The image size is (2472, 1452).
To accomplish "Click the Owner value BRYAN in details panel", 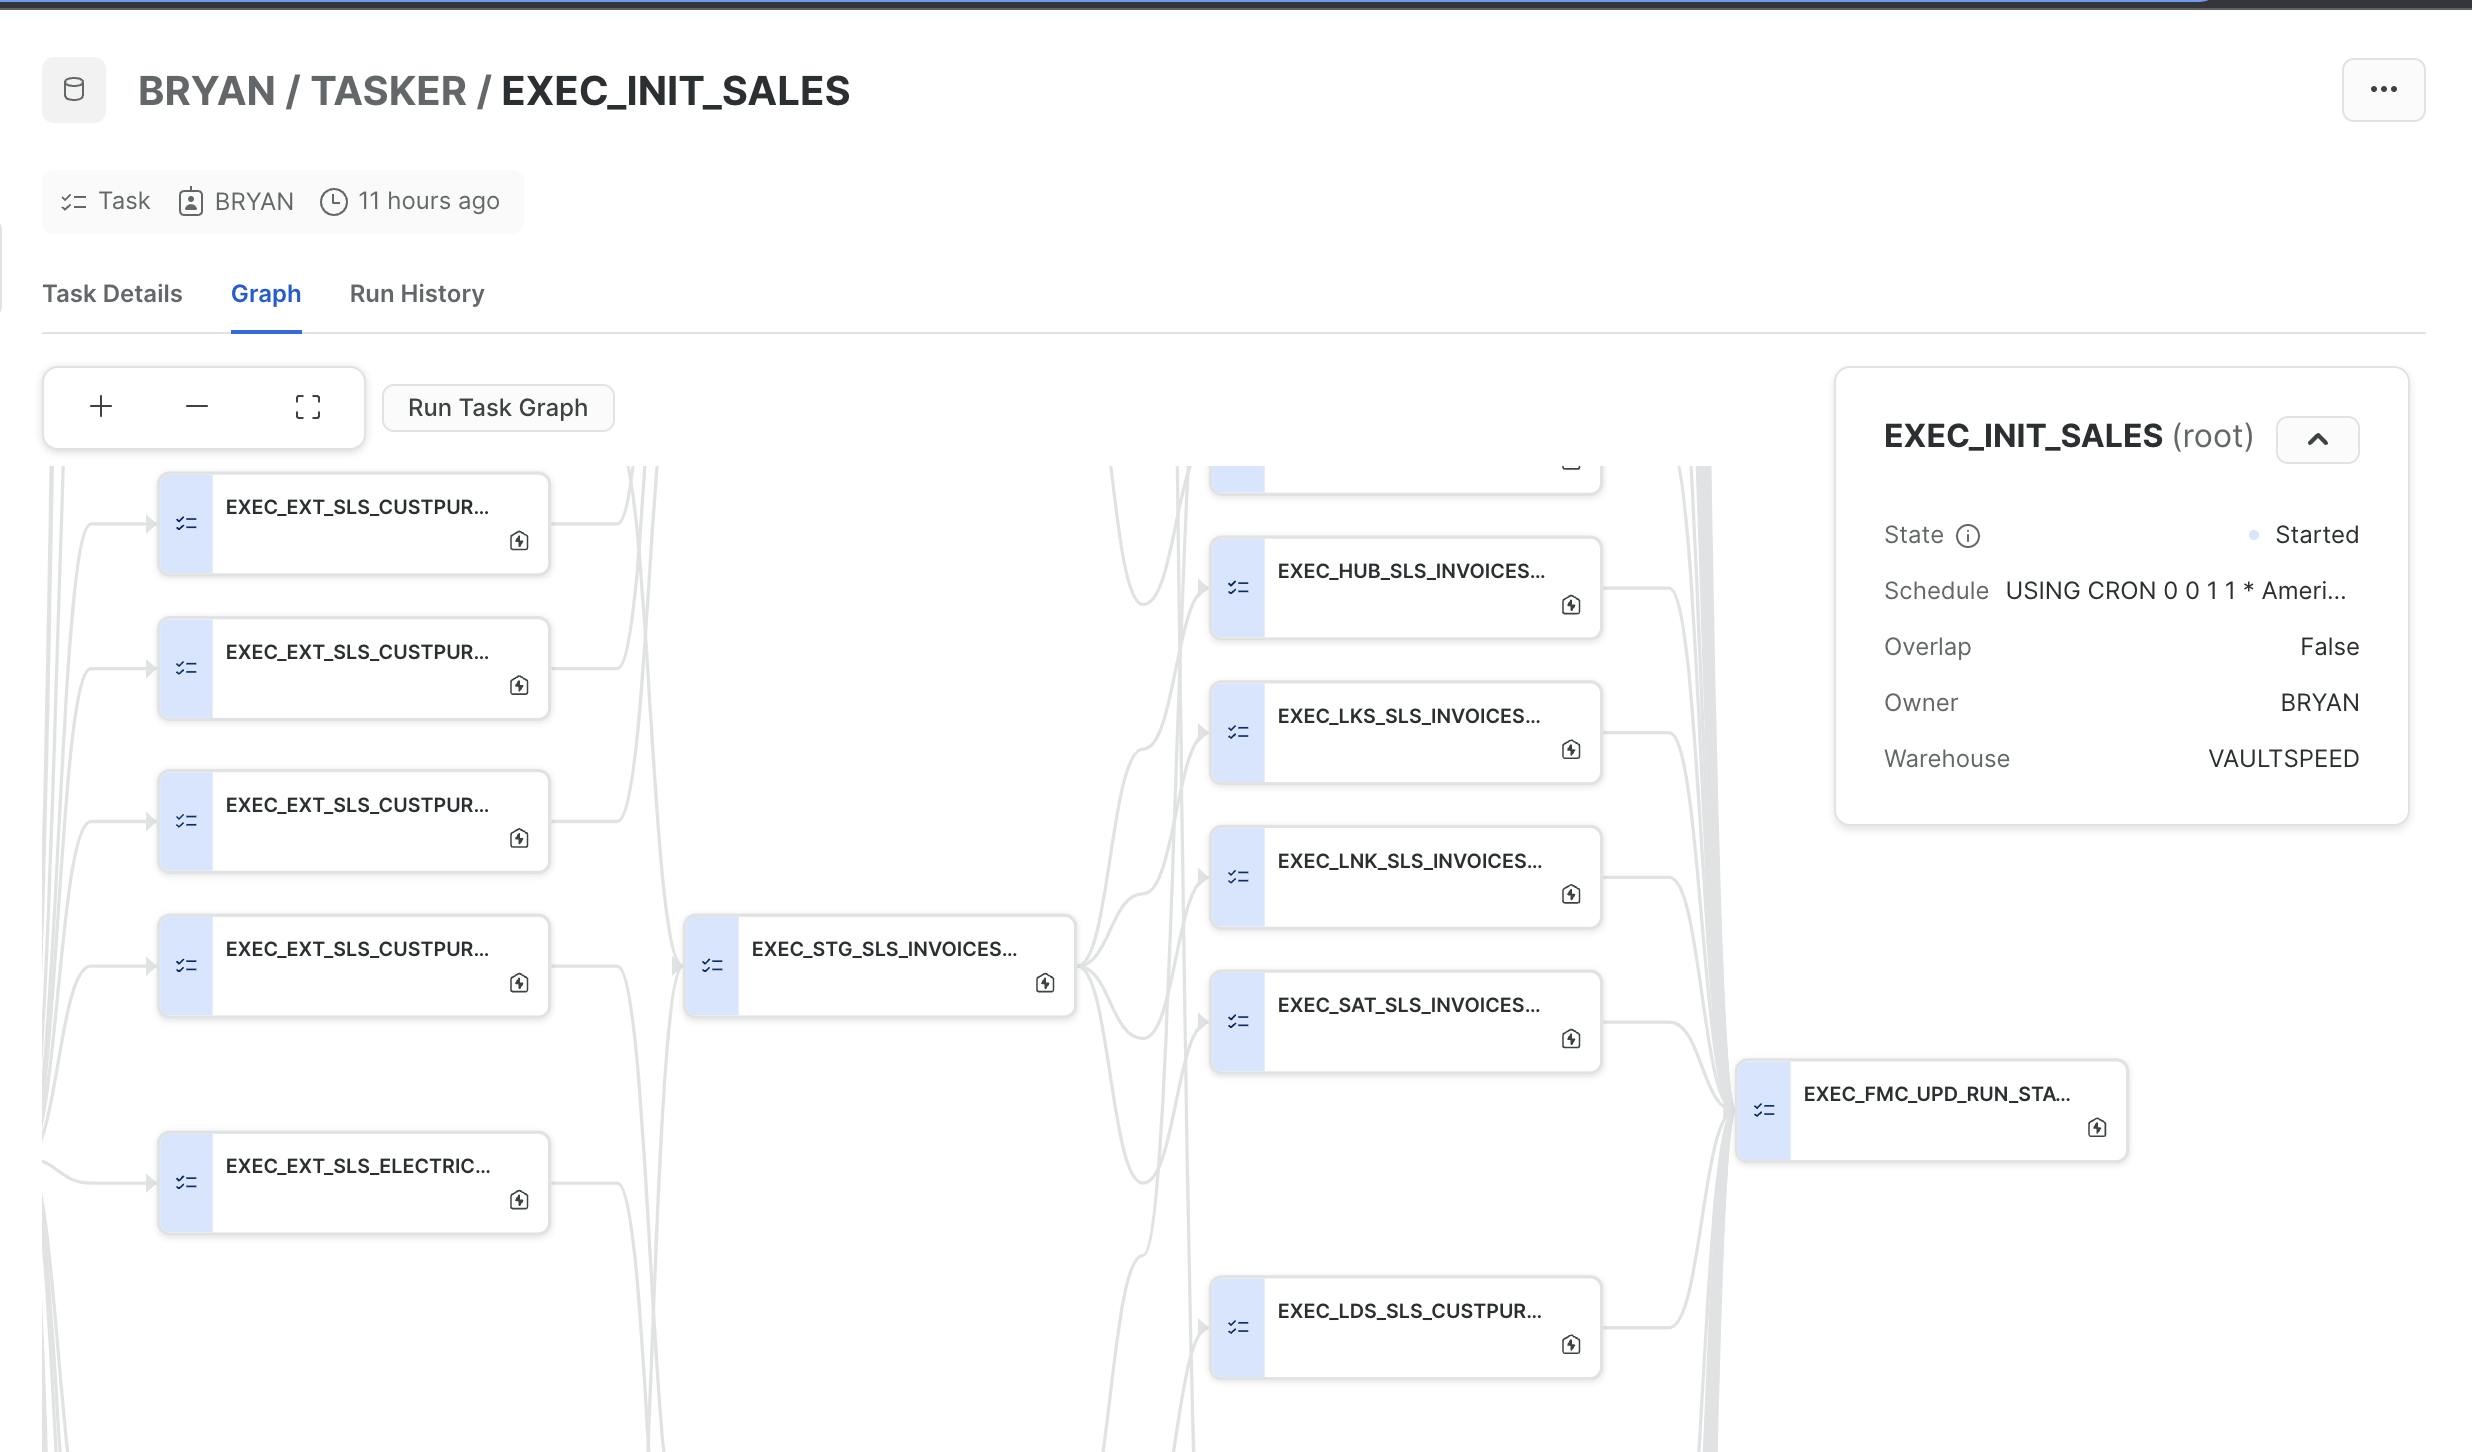I will pos(2319,703).
